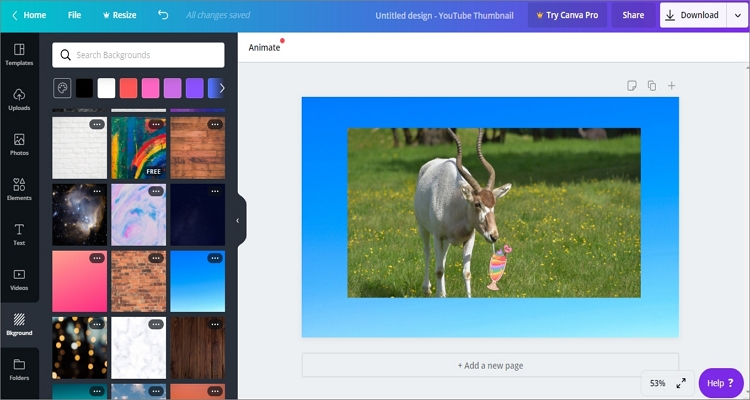Click Add a new page
The image size is (750, 400).
click(x=490, y=366)
